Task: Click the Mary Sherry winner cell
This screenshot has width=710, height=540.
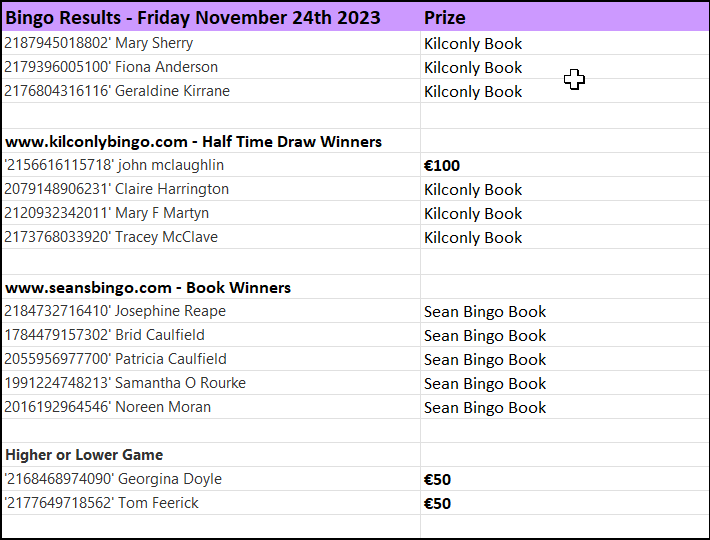Action: 211,43
